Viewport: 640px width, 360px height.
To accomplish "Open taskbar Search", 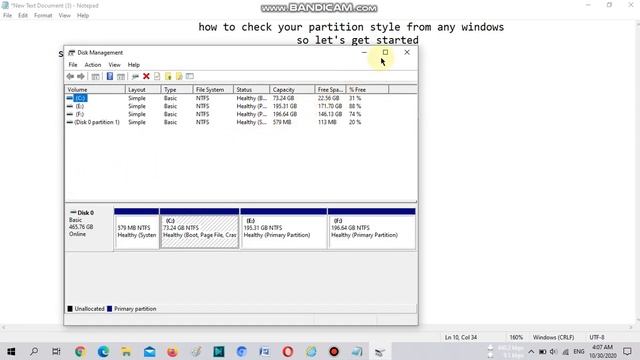I will [x=34, y=351].
